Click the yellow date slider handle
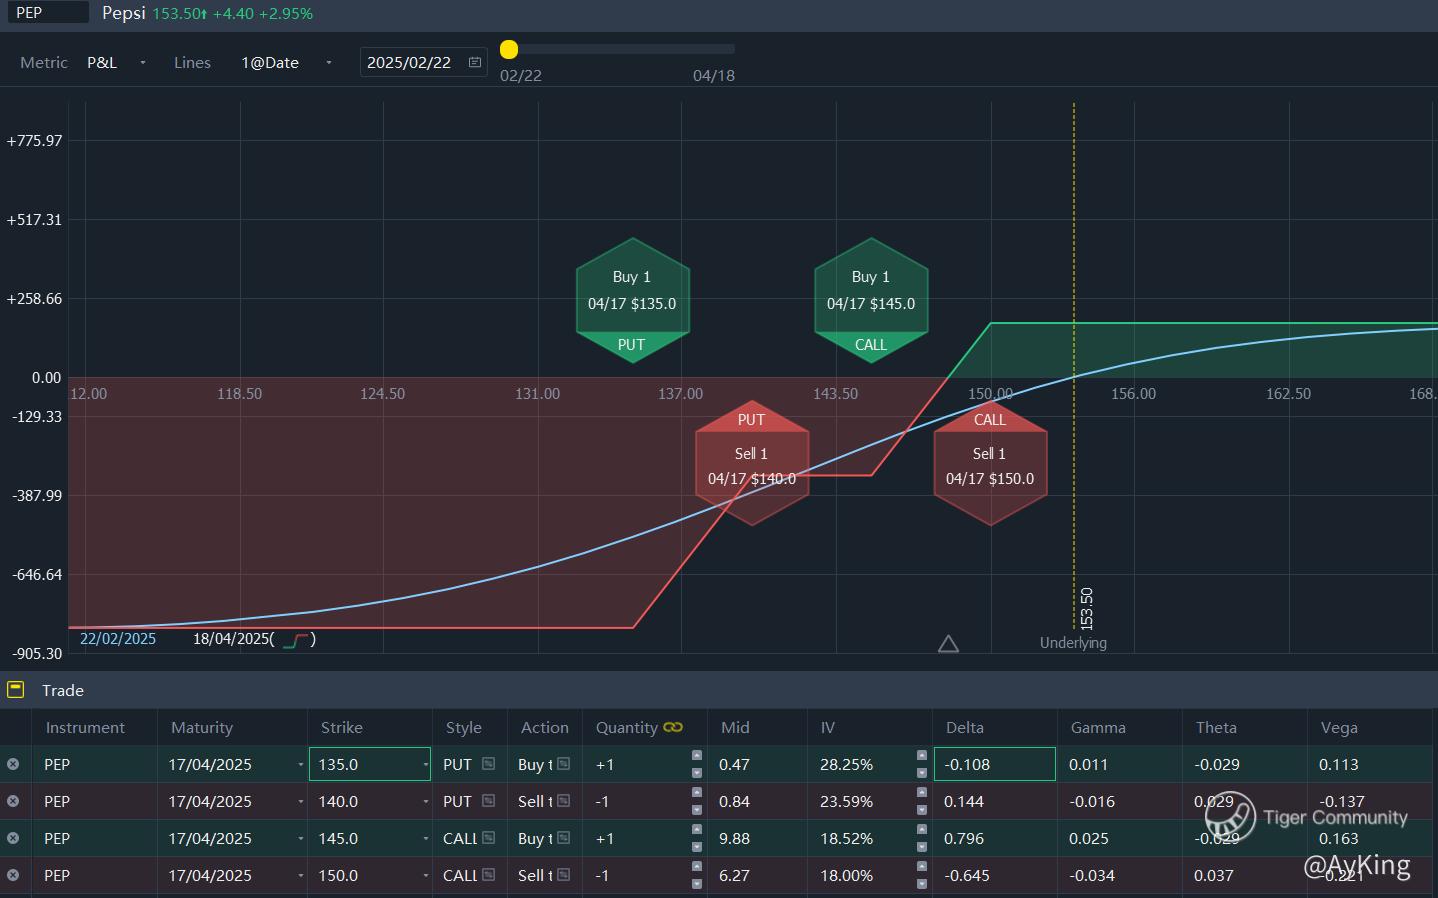The image size is (1438, 898). point(509,49)
